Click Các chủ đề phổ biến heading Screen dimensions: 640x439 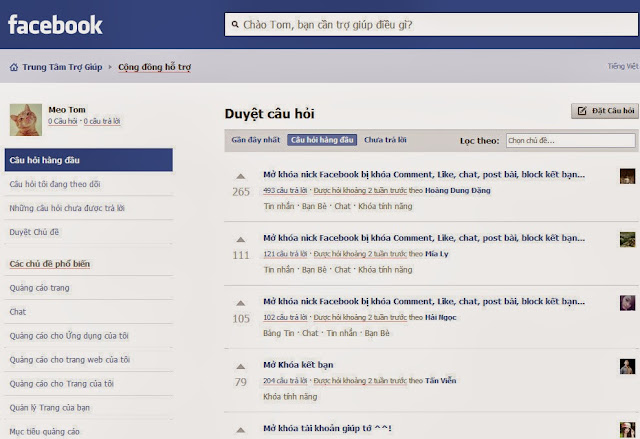point(49,264)
